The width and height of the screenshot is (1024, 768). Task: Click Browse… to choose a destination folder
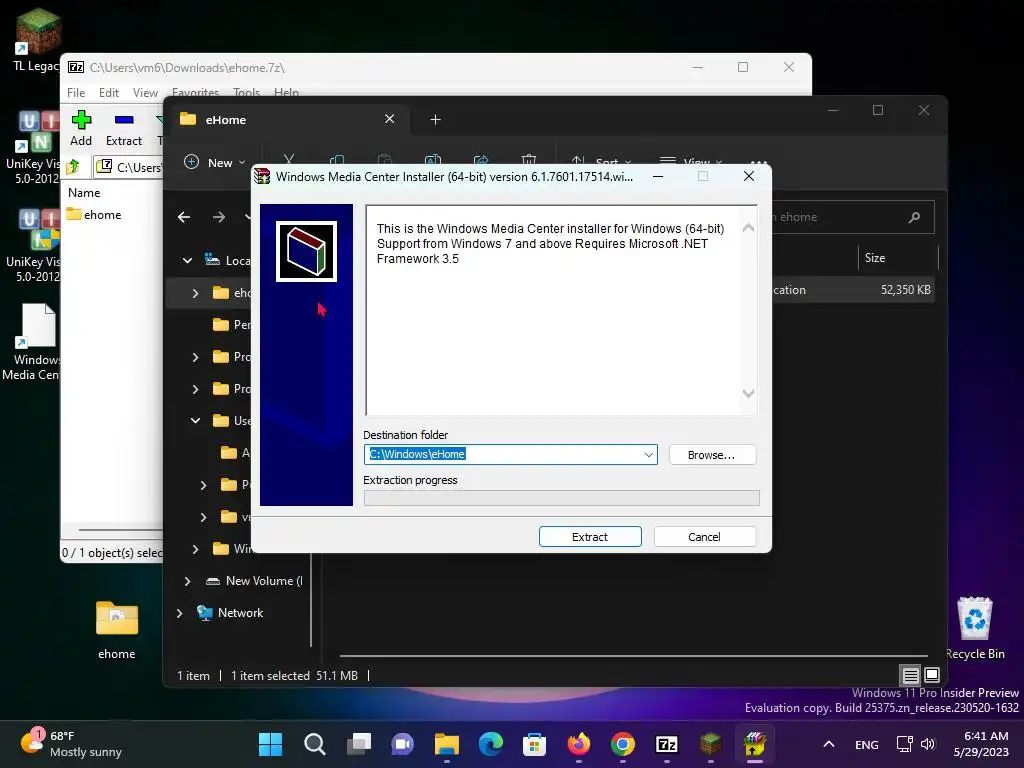point(712,455)
